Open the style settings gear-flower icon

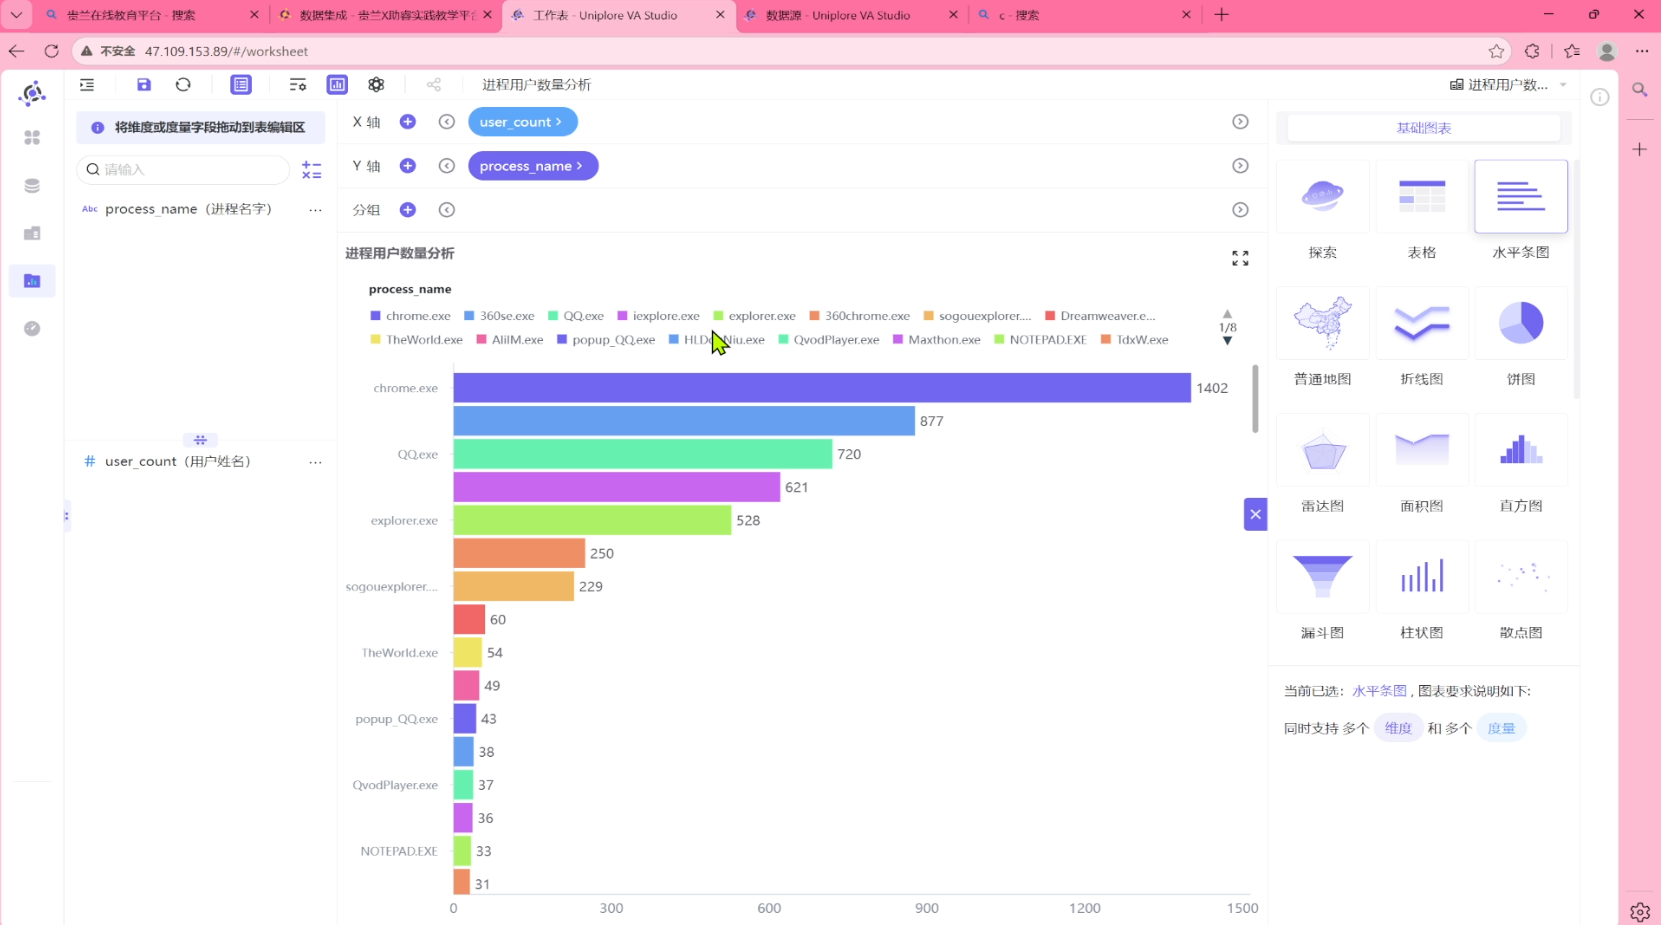[x=376, y=85]
